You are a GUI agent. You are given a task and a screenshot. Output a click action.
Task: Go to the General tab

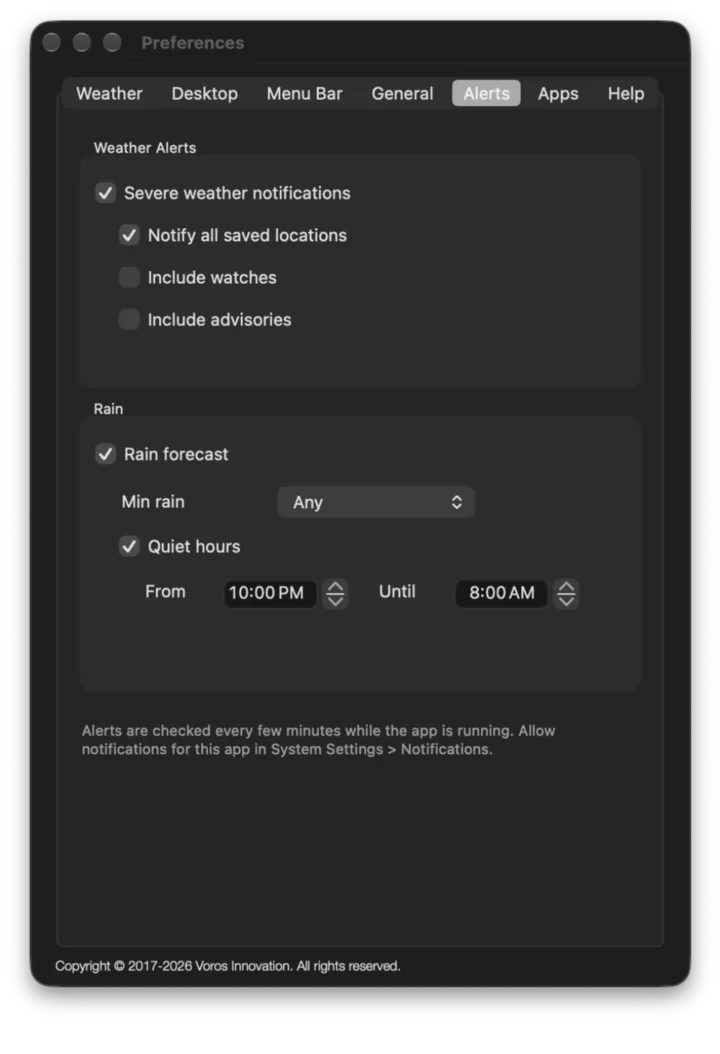[x=402, y=93]
